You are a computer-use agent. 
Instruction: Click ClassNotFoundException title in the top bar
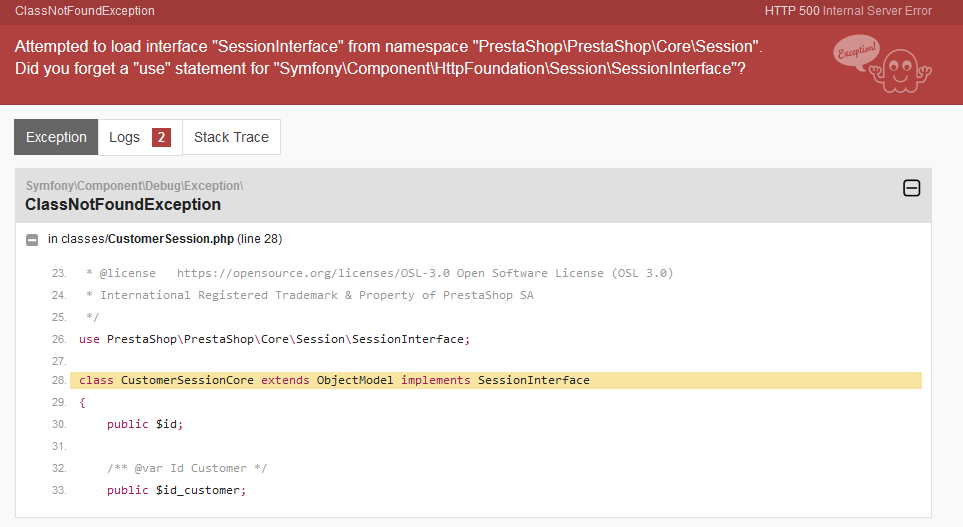85,11
